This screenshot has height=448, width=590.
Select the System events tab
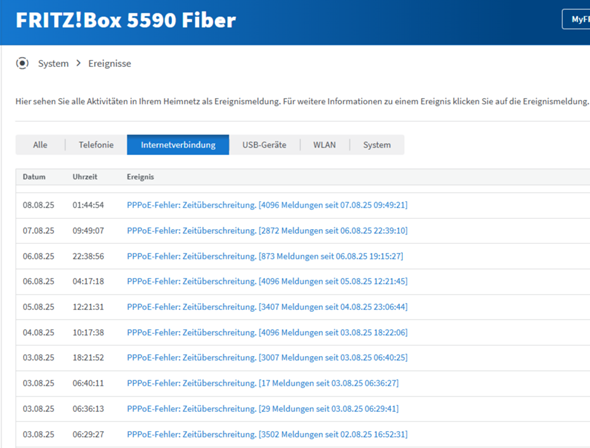[x=377, y=145]
